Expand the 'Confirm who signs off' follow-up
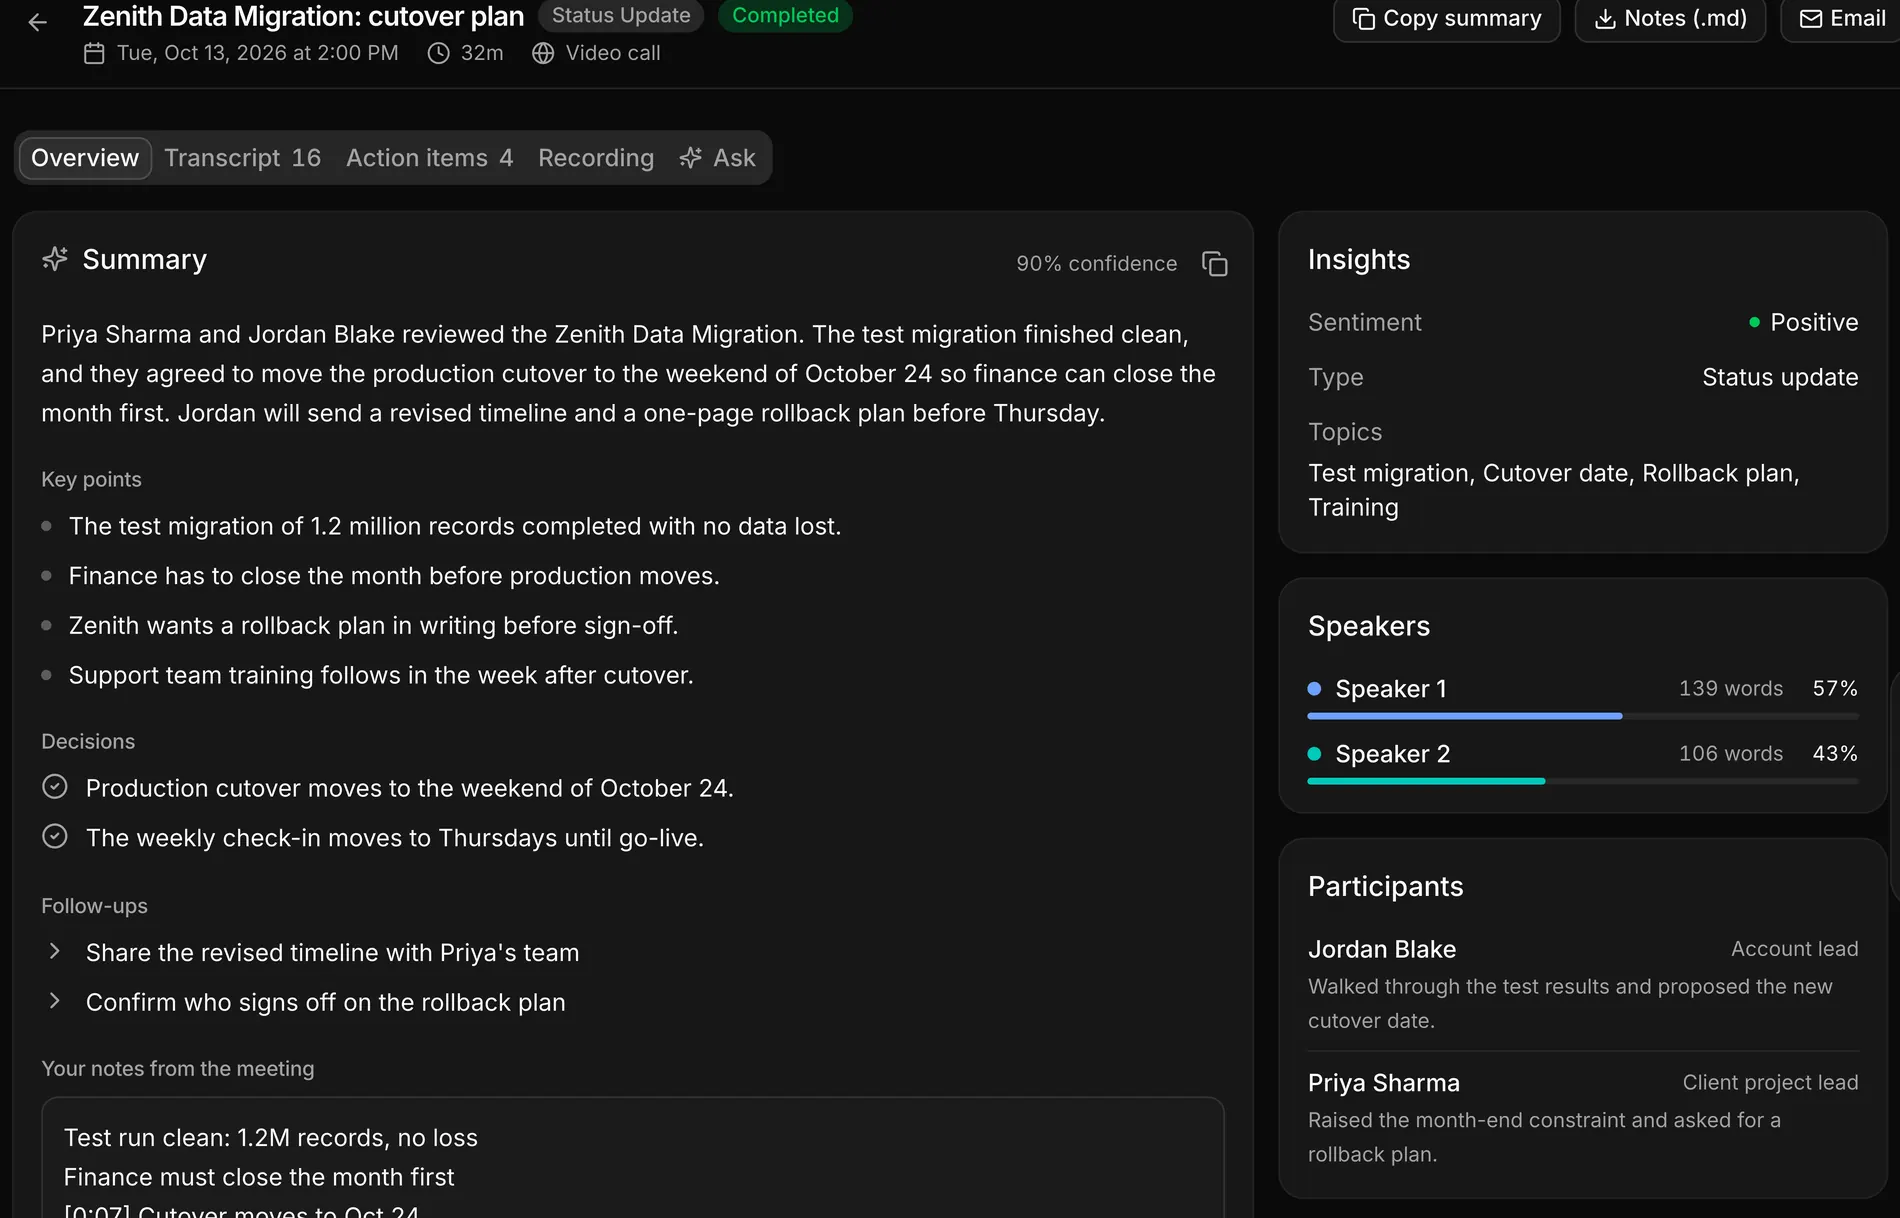The image size is (1900, 1218). tap(55, 1001)
